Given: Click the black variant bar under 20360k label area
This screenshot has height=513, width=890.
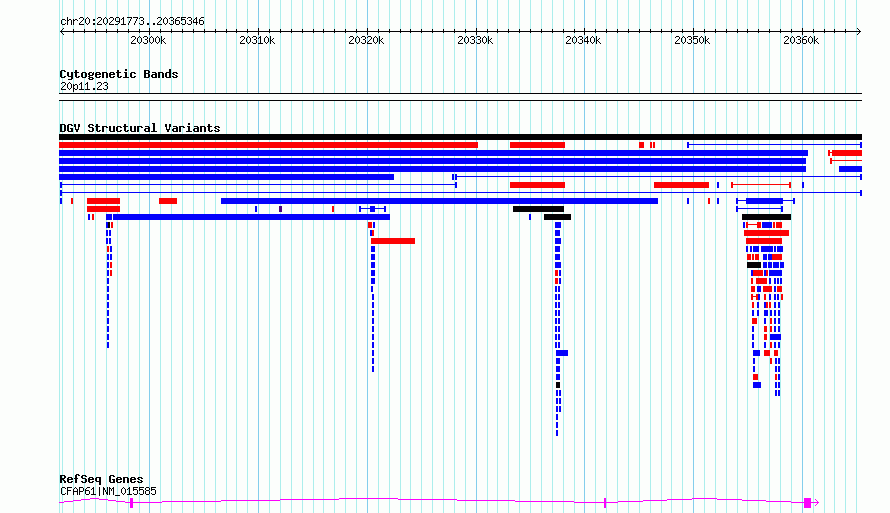Looking at the screenshot, I should coord(766,217).
